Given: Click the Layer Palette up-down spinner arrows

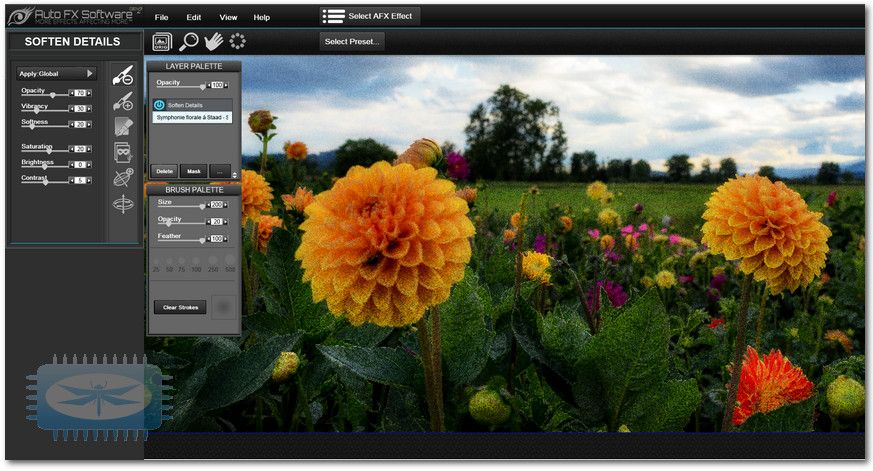Looking at the screenshot, I should coord(234,175).
